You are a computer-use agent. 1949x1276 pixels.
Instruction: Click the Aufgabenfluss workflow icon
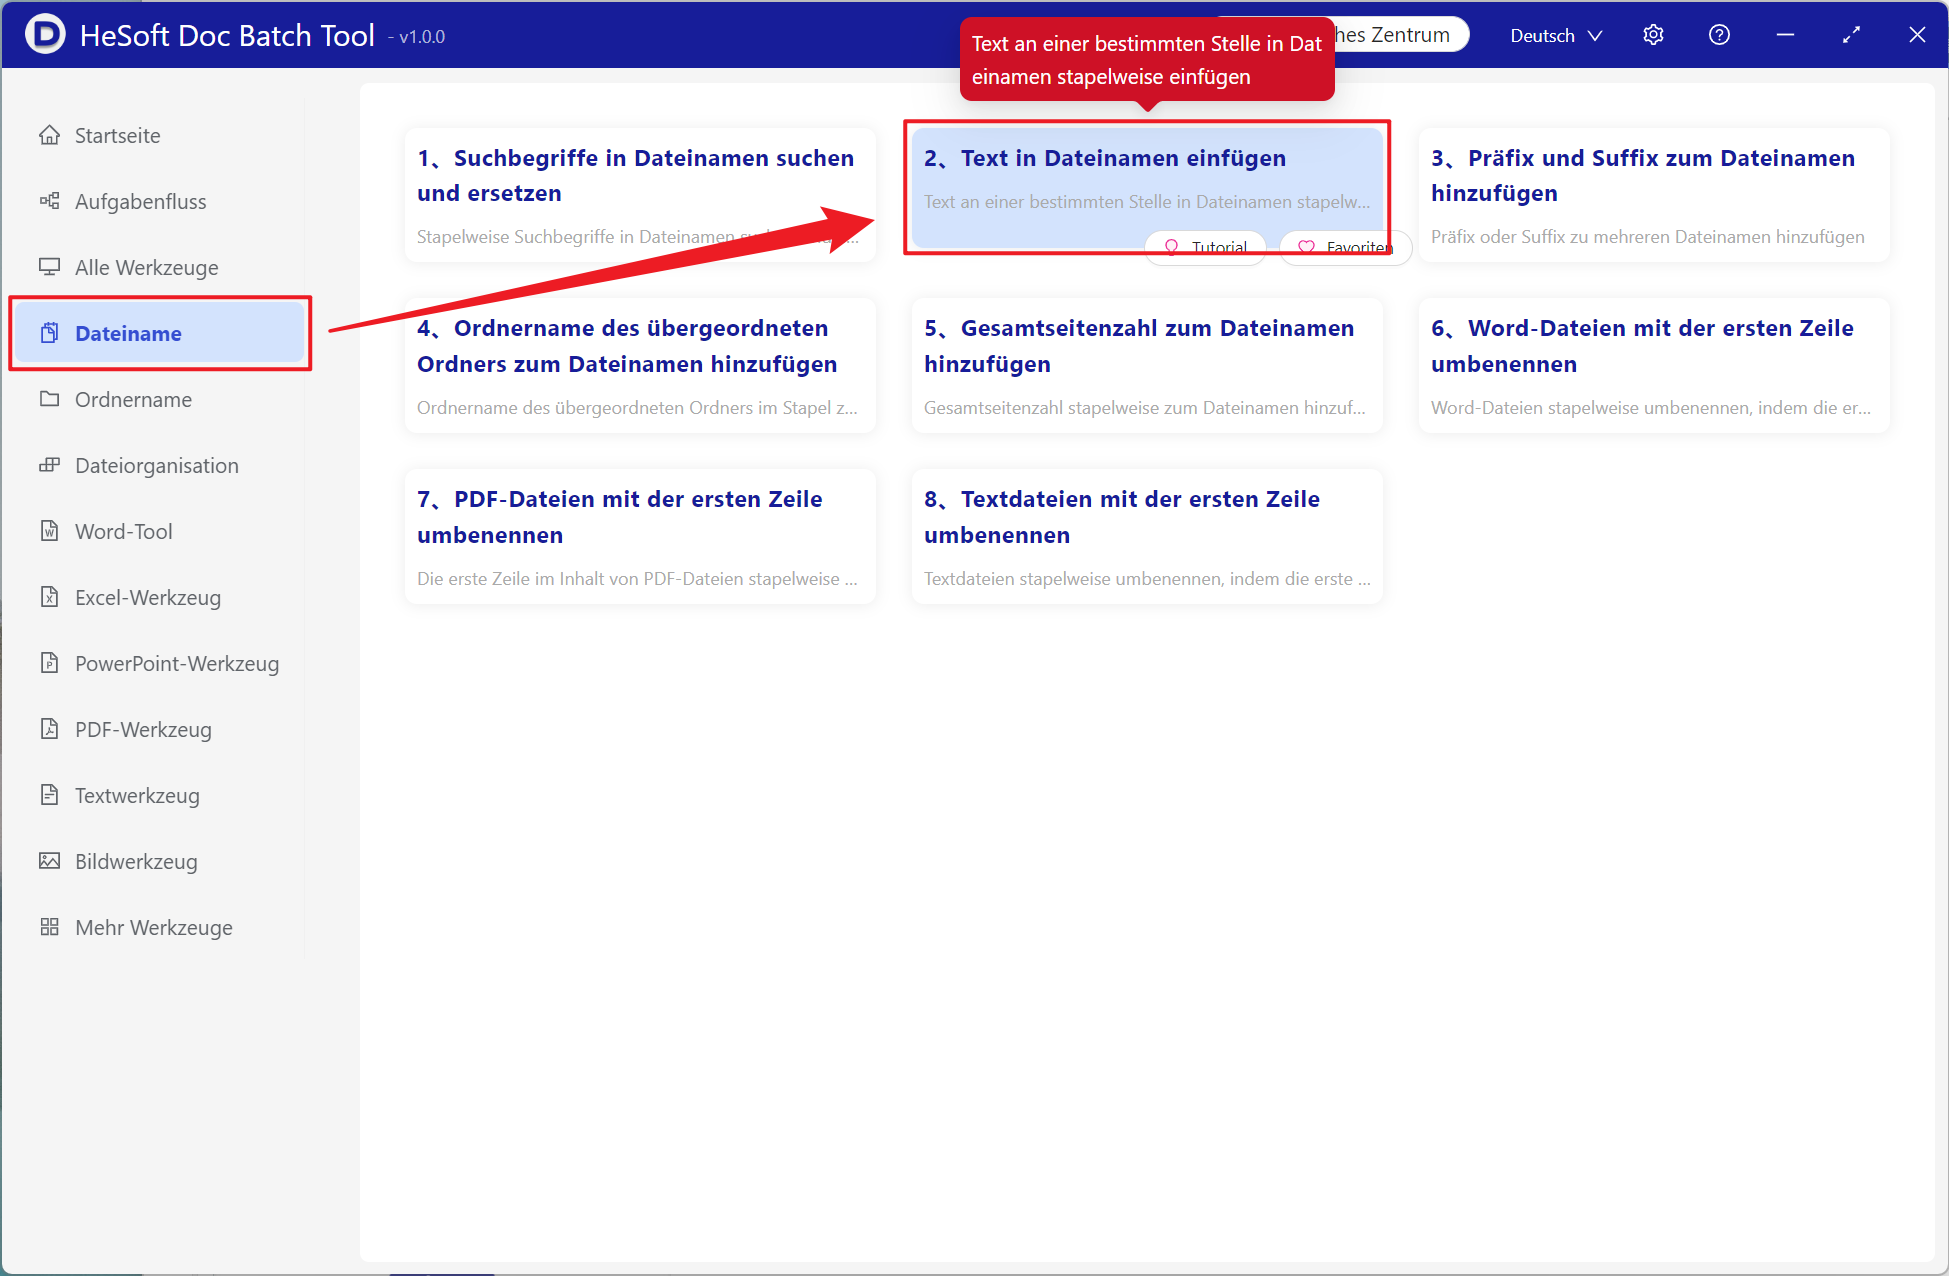pos(49,201)
